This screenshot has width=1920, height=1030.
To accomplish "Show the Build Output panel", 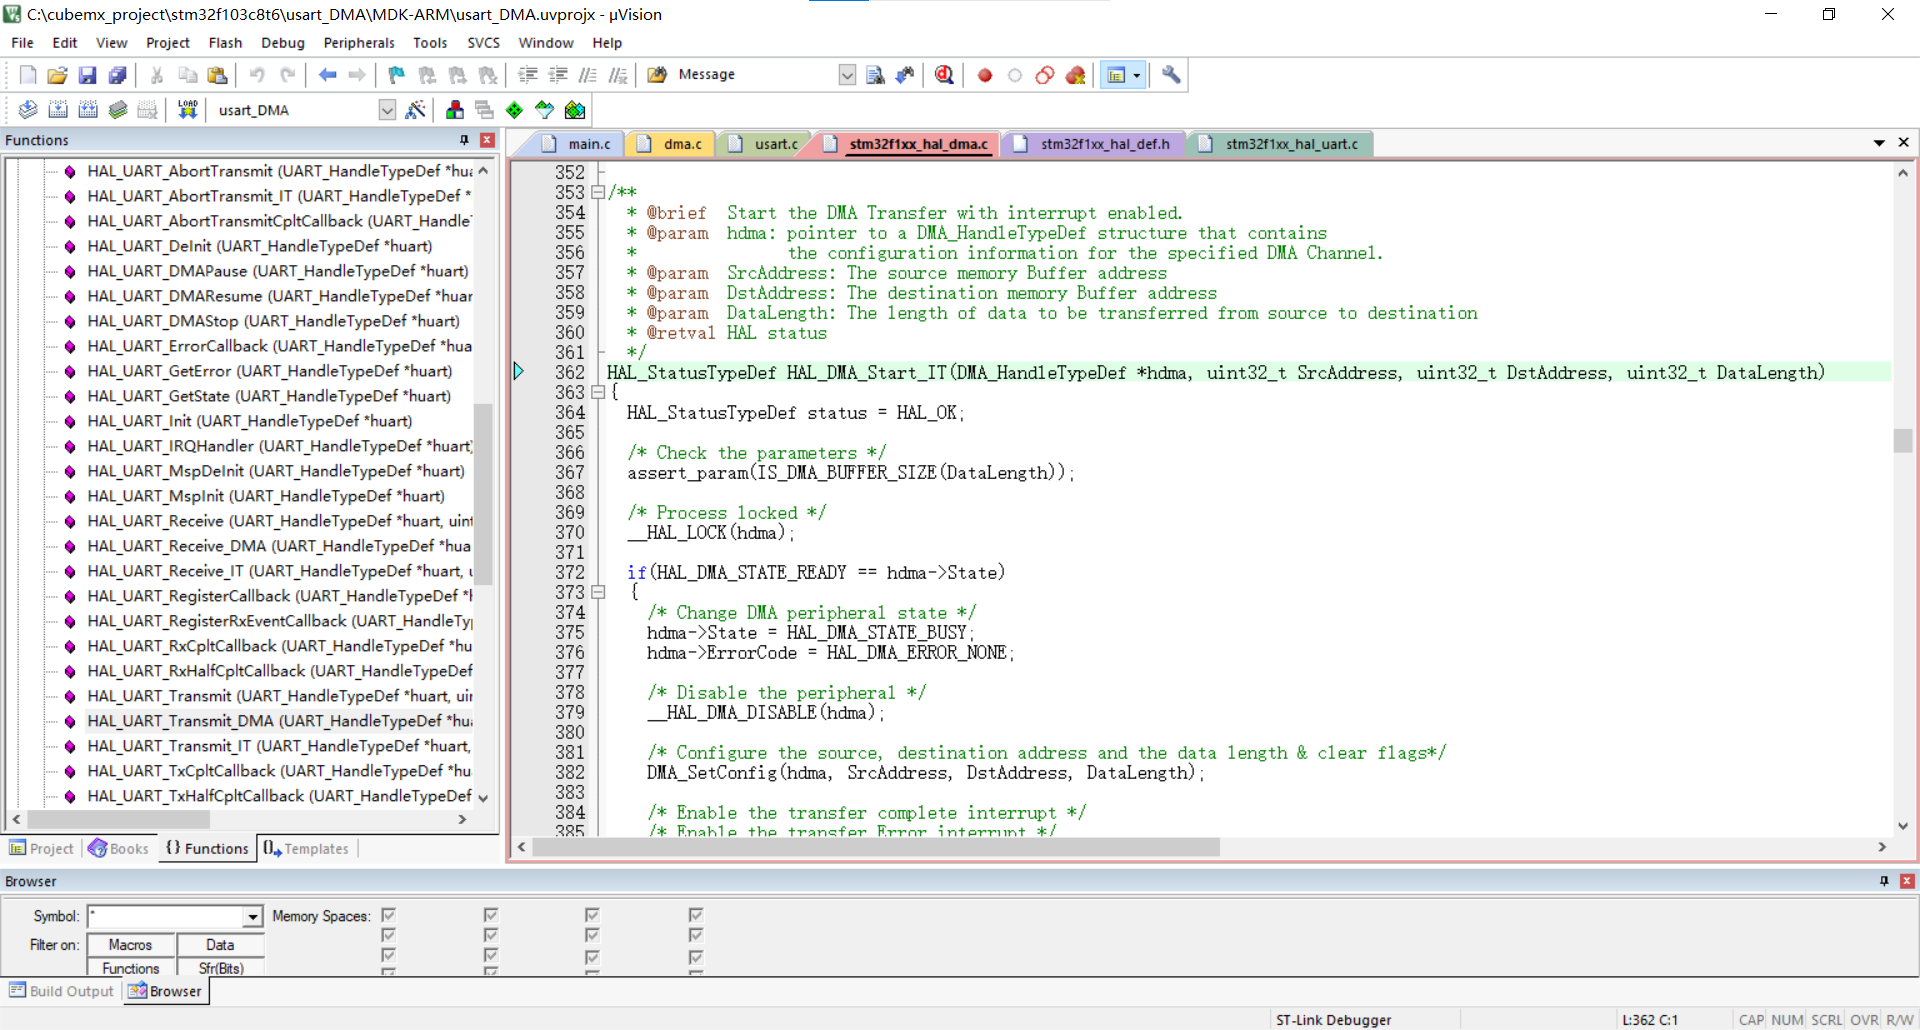I will (x=61, y=990).
